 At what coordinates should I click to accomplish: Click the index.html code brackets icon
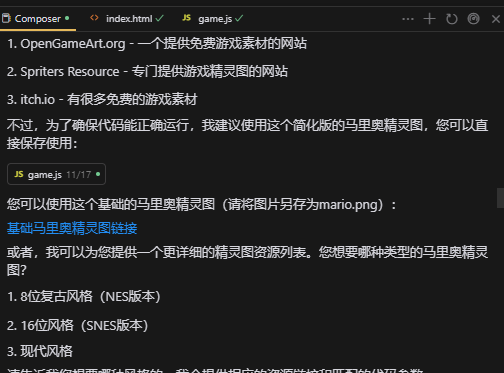[x=94, y=18]
